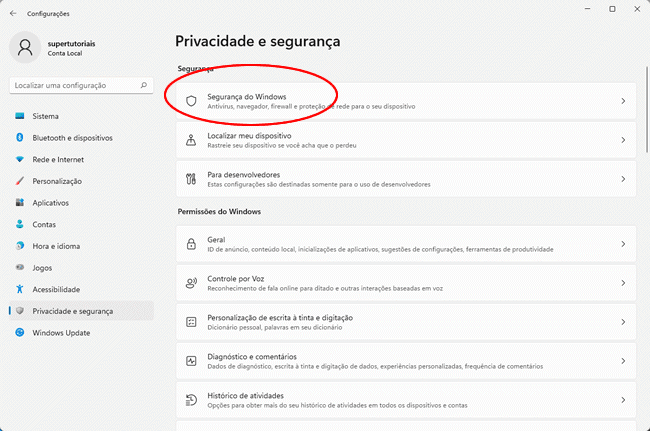The width and height of the screenshot is (650, 431).
Task: Click the back arrow in Configurações
Action: (13, 13)
